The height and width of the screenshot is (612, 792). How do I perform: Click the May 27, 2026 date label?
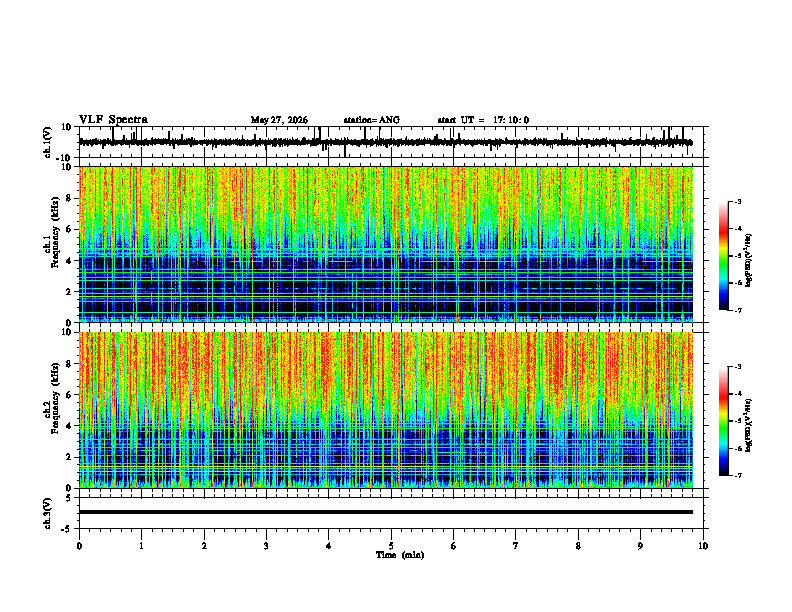279,120
